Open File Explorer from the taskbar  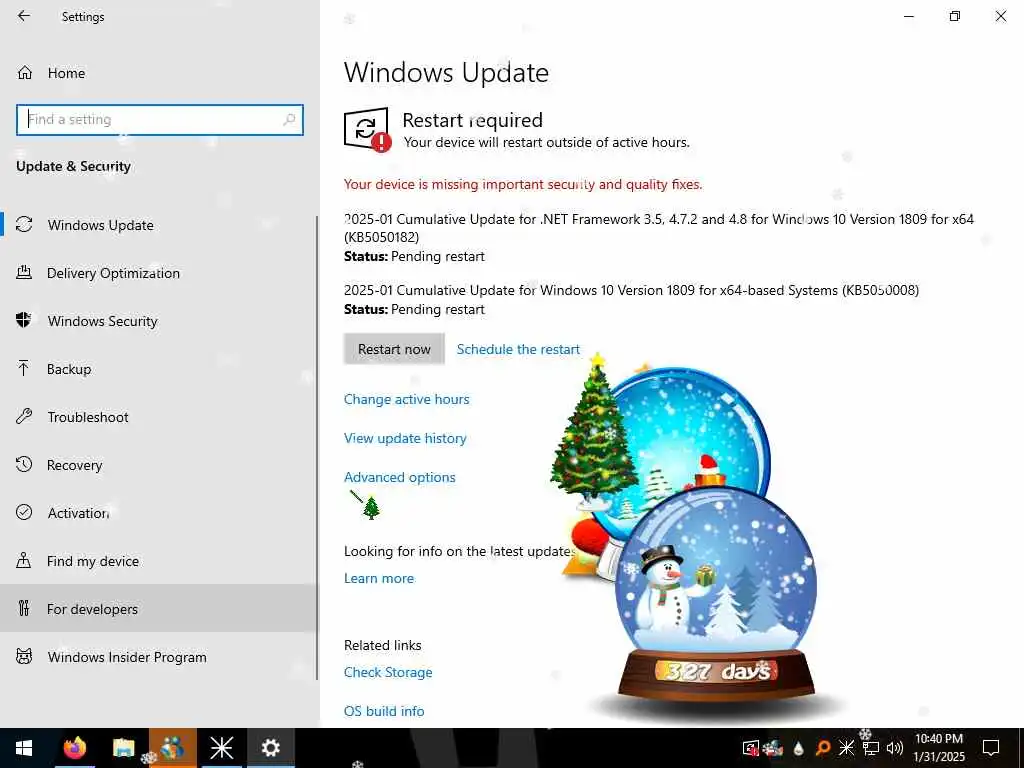[123, 748]
